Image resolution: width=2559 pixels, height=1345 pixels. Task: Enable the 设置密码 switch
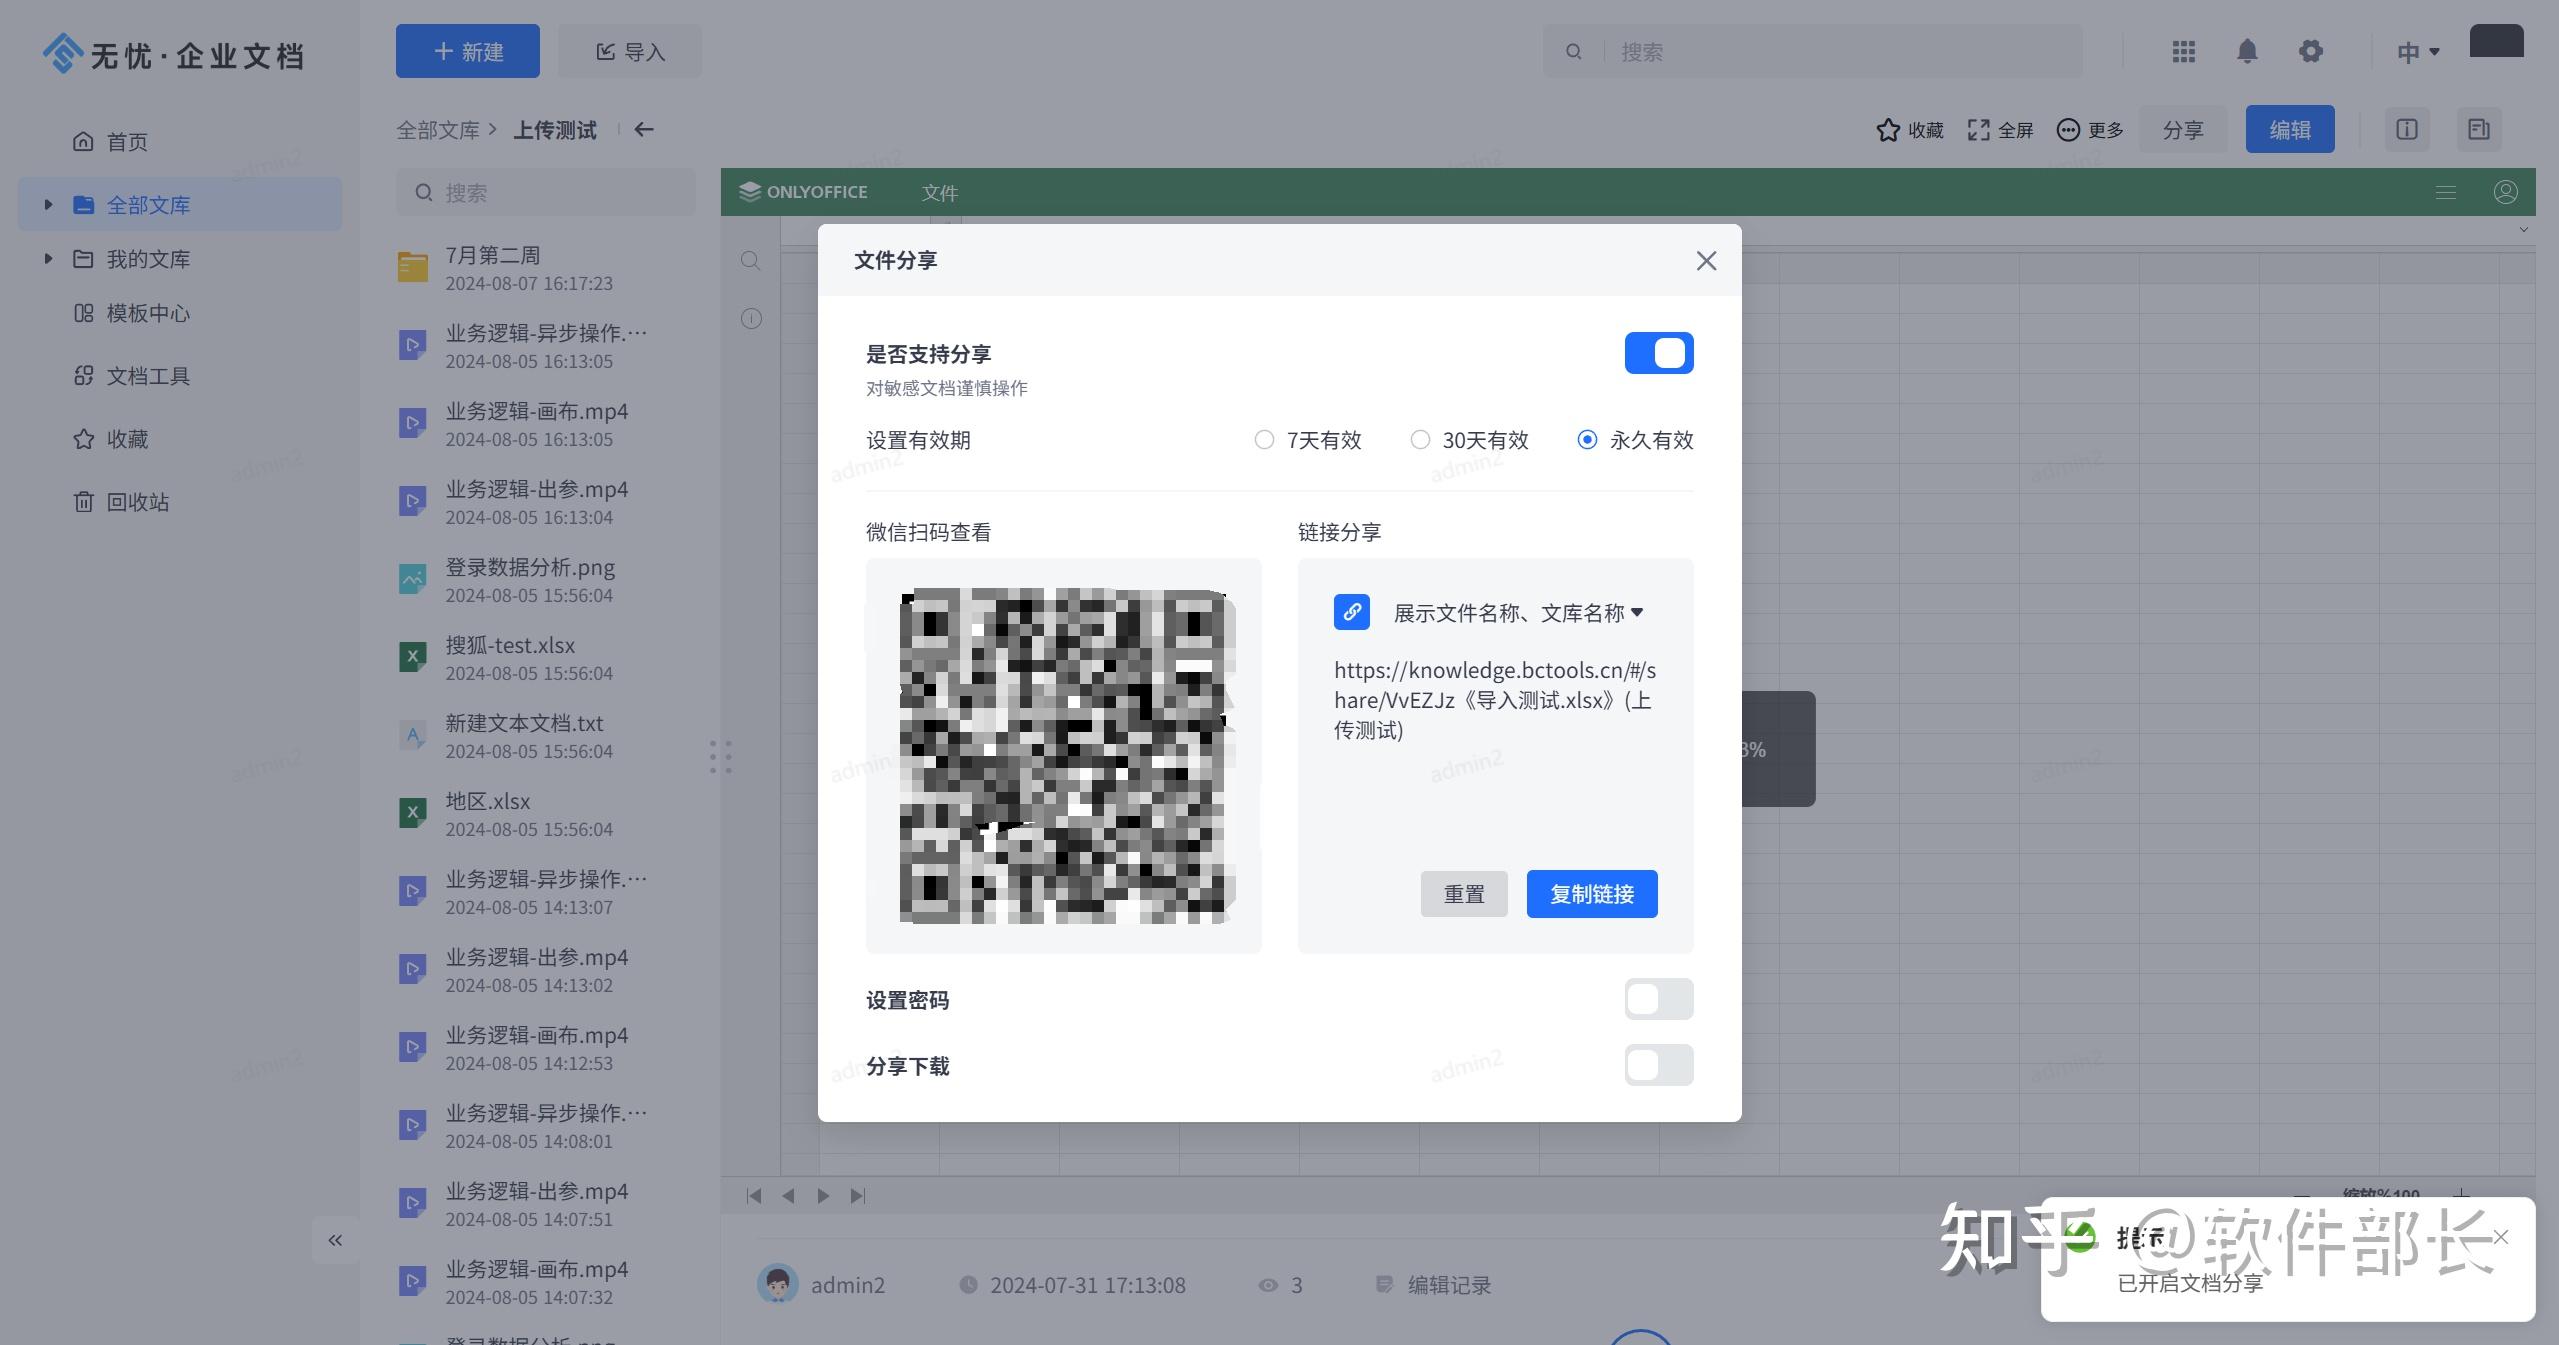[x=1658, y=999]
